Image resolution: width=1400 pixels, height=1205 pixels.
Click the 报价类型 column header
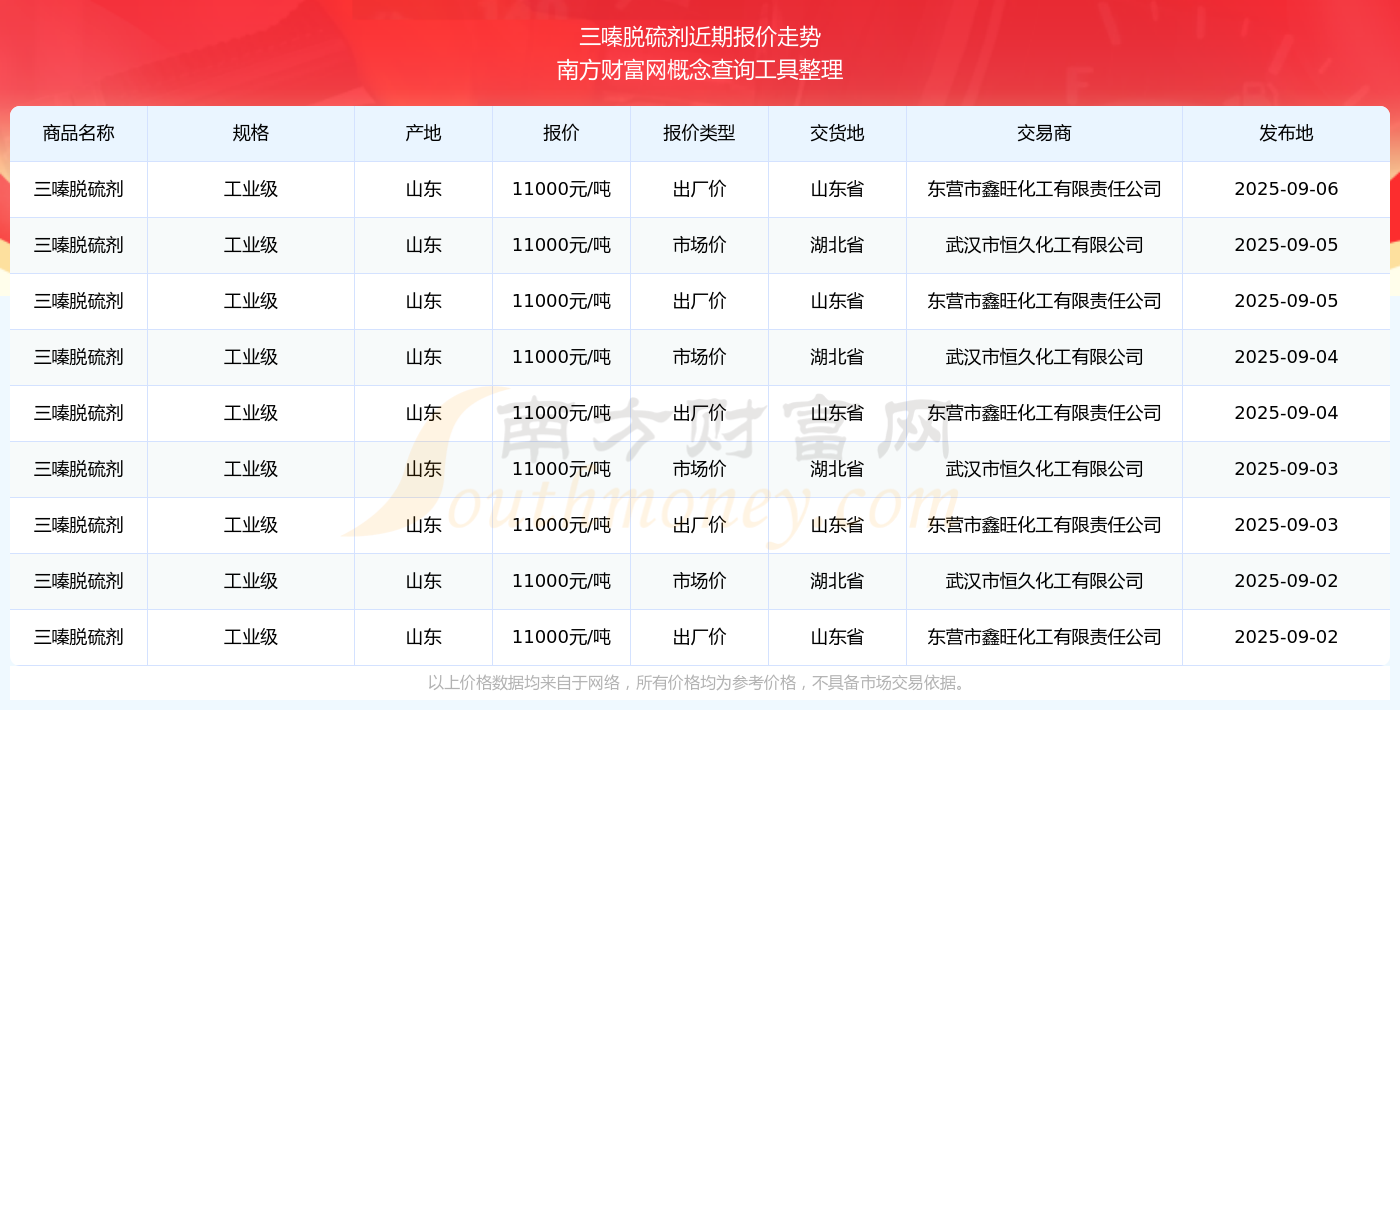tap(700, 134)
